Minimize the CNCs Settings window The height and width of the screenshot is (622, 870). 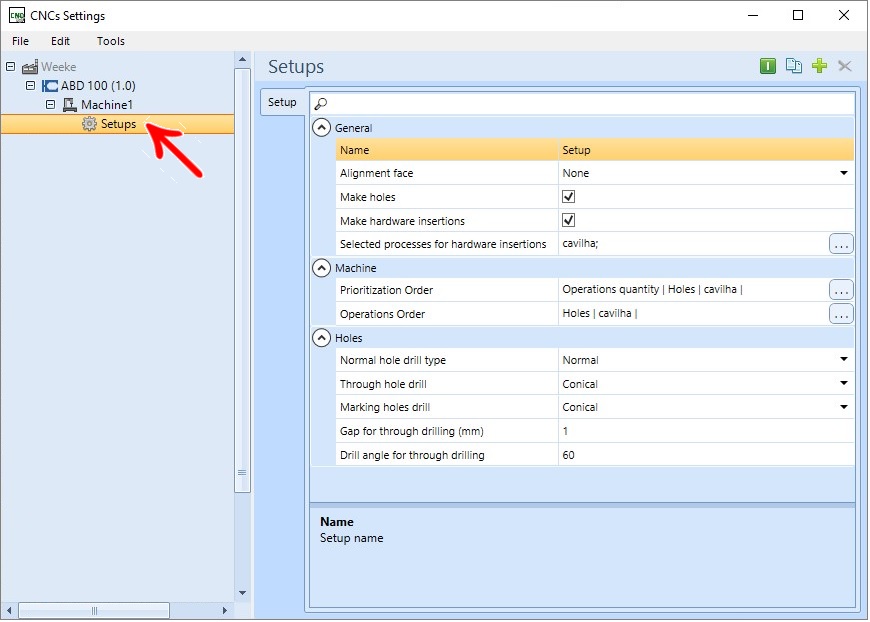click(x=752, y=16)
